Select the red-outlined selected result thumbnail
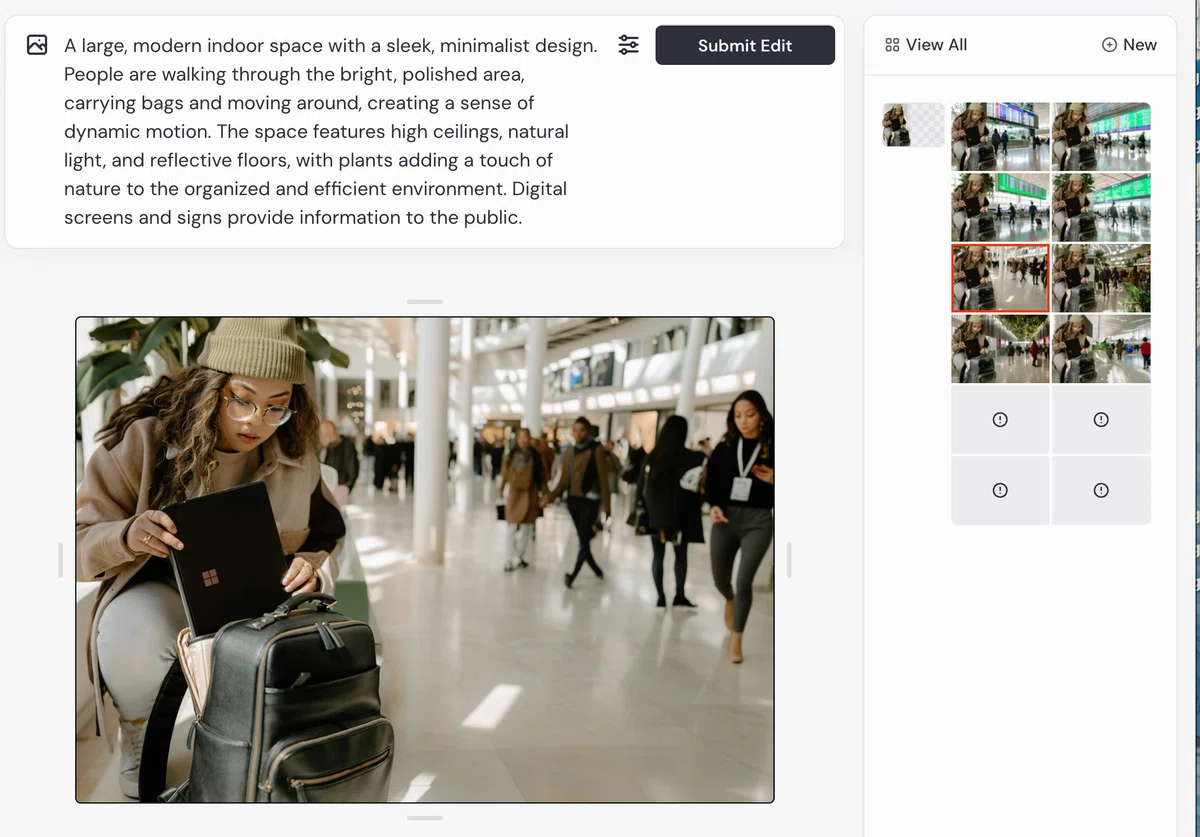The width and height of the screenshot is (1200, 837). tap(1000, 278)
